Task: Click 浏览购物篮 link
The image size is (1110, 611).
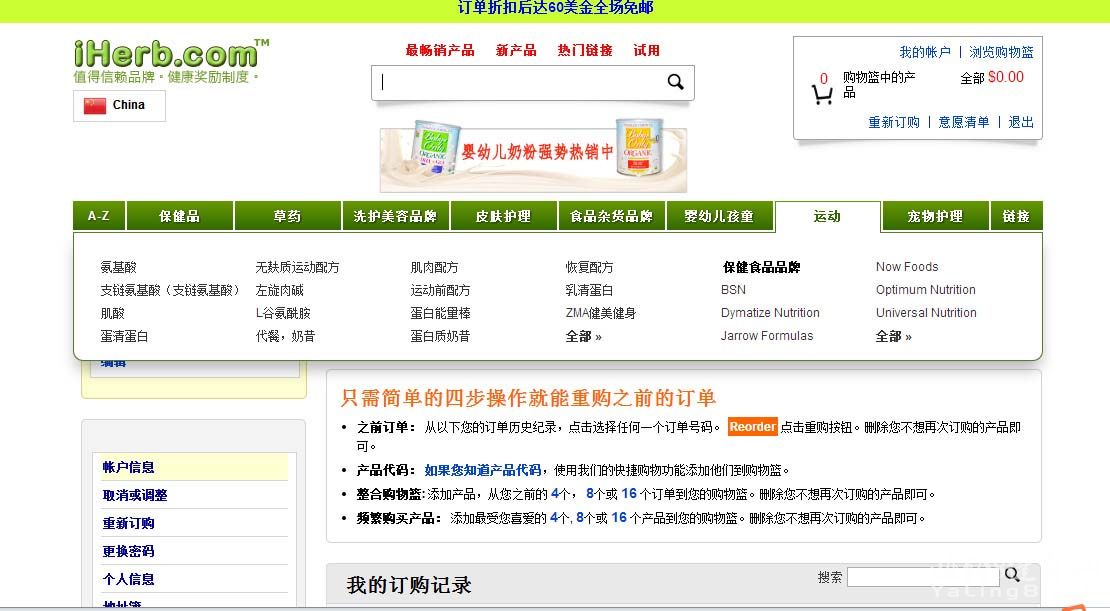Action: click(x=1001, y=52)
